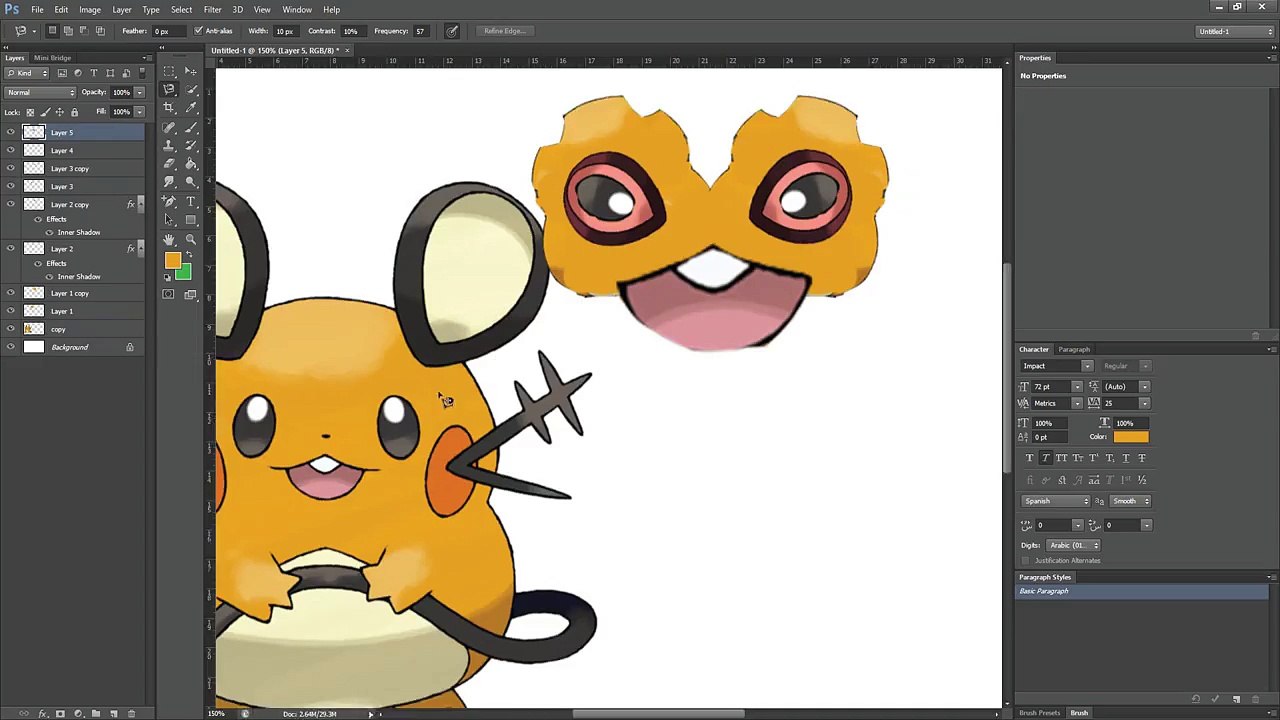The width and height of the screenshot is (1280, 720).
Task: Hide the Layer 1 copy layer
Action: (x=11, y=293)
